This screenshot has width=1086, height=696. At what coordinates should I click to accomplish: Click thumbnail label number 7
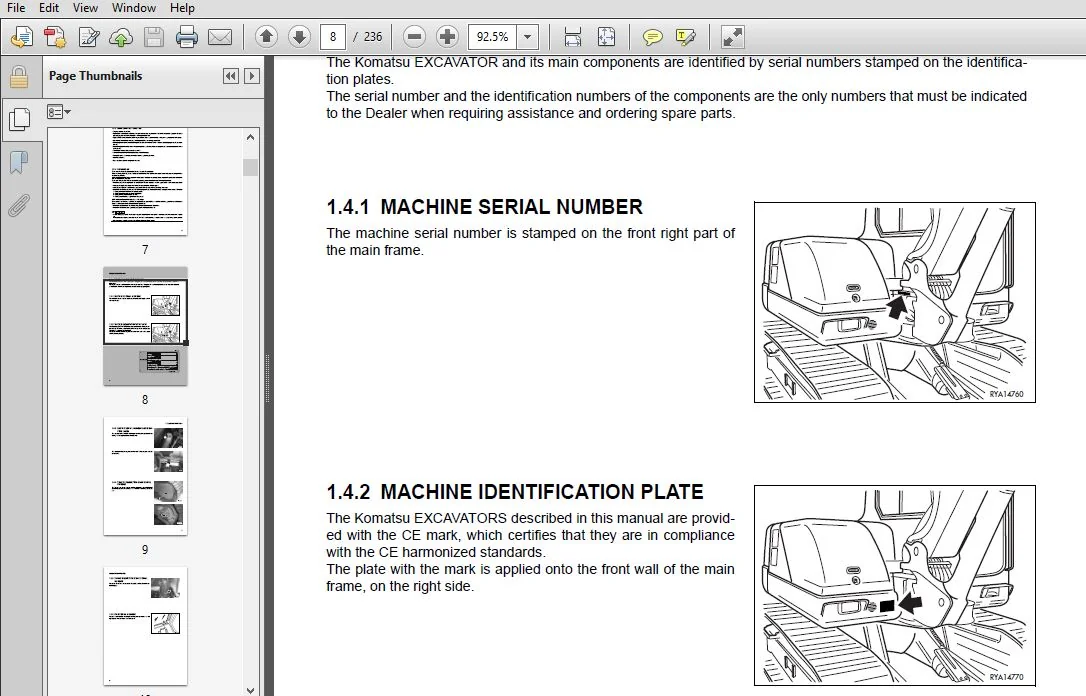click(145, 249)
